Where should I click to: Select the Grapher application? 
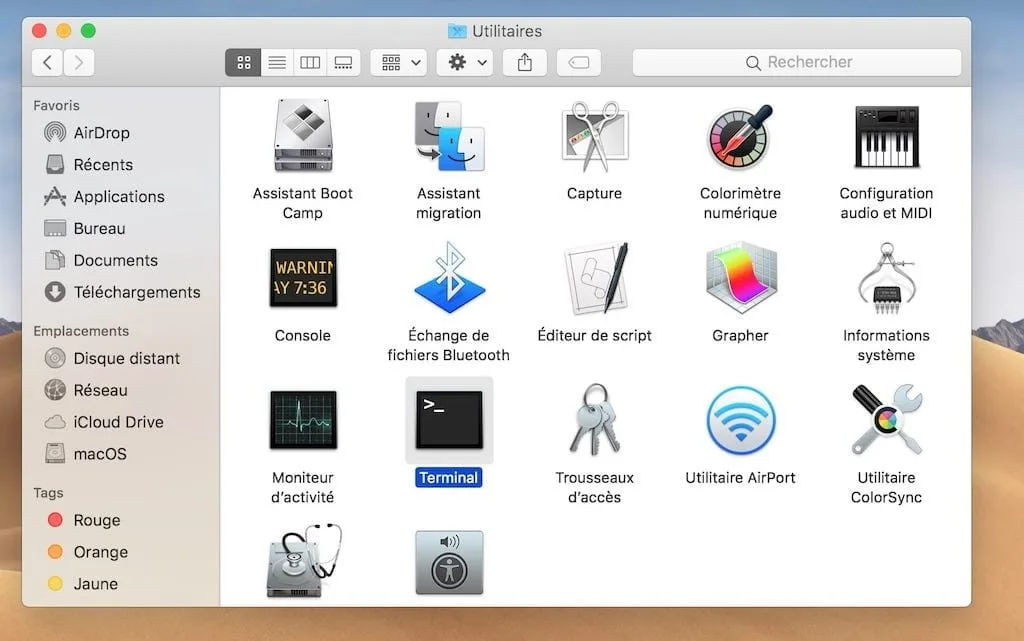point(739,278)
